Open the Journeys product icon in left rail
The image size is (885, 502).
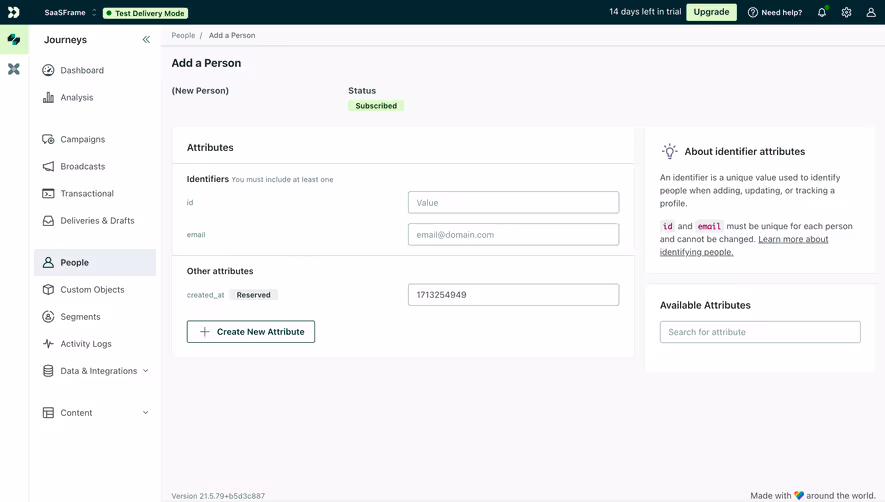coord(14,40)
